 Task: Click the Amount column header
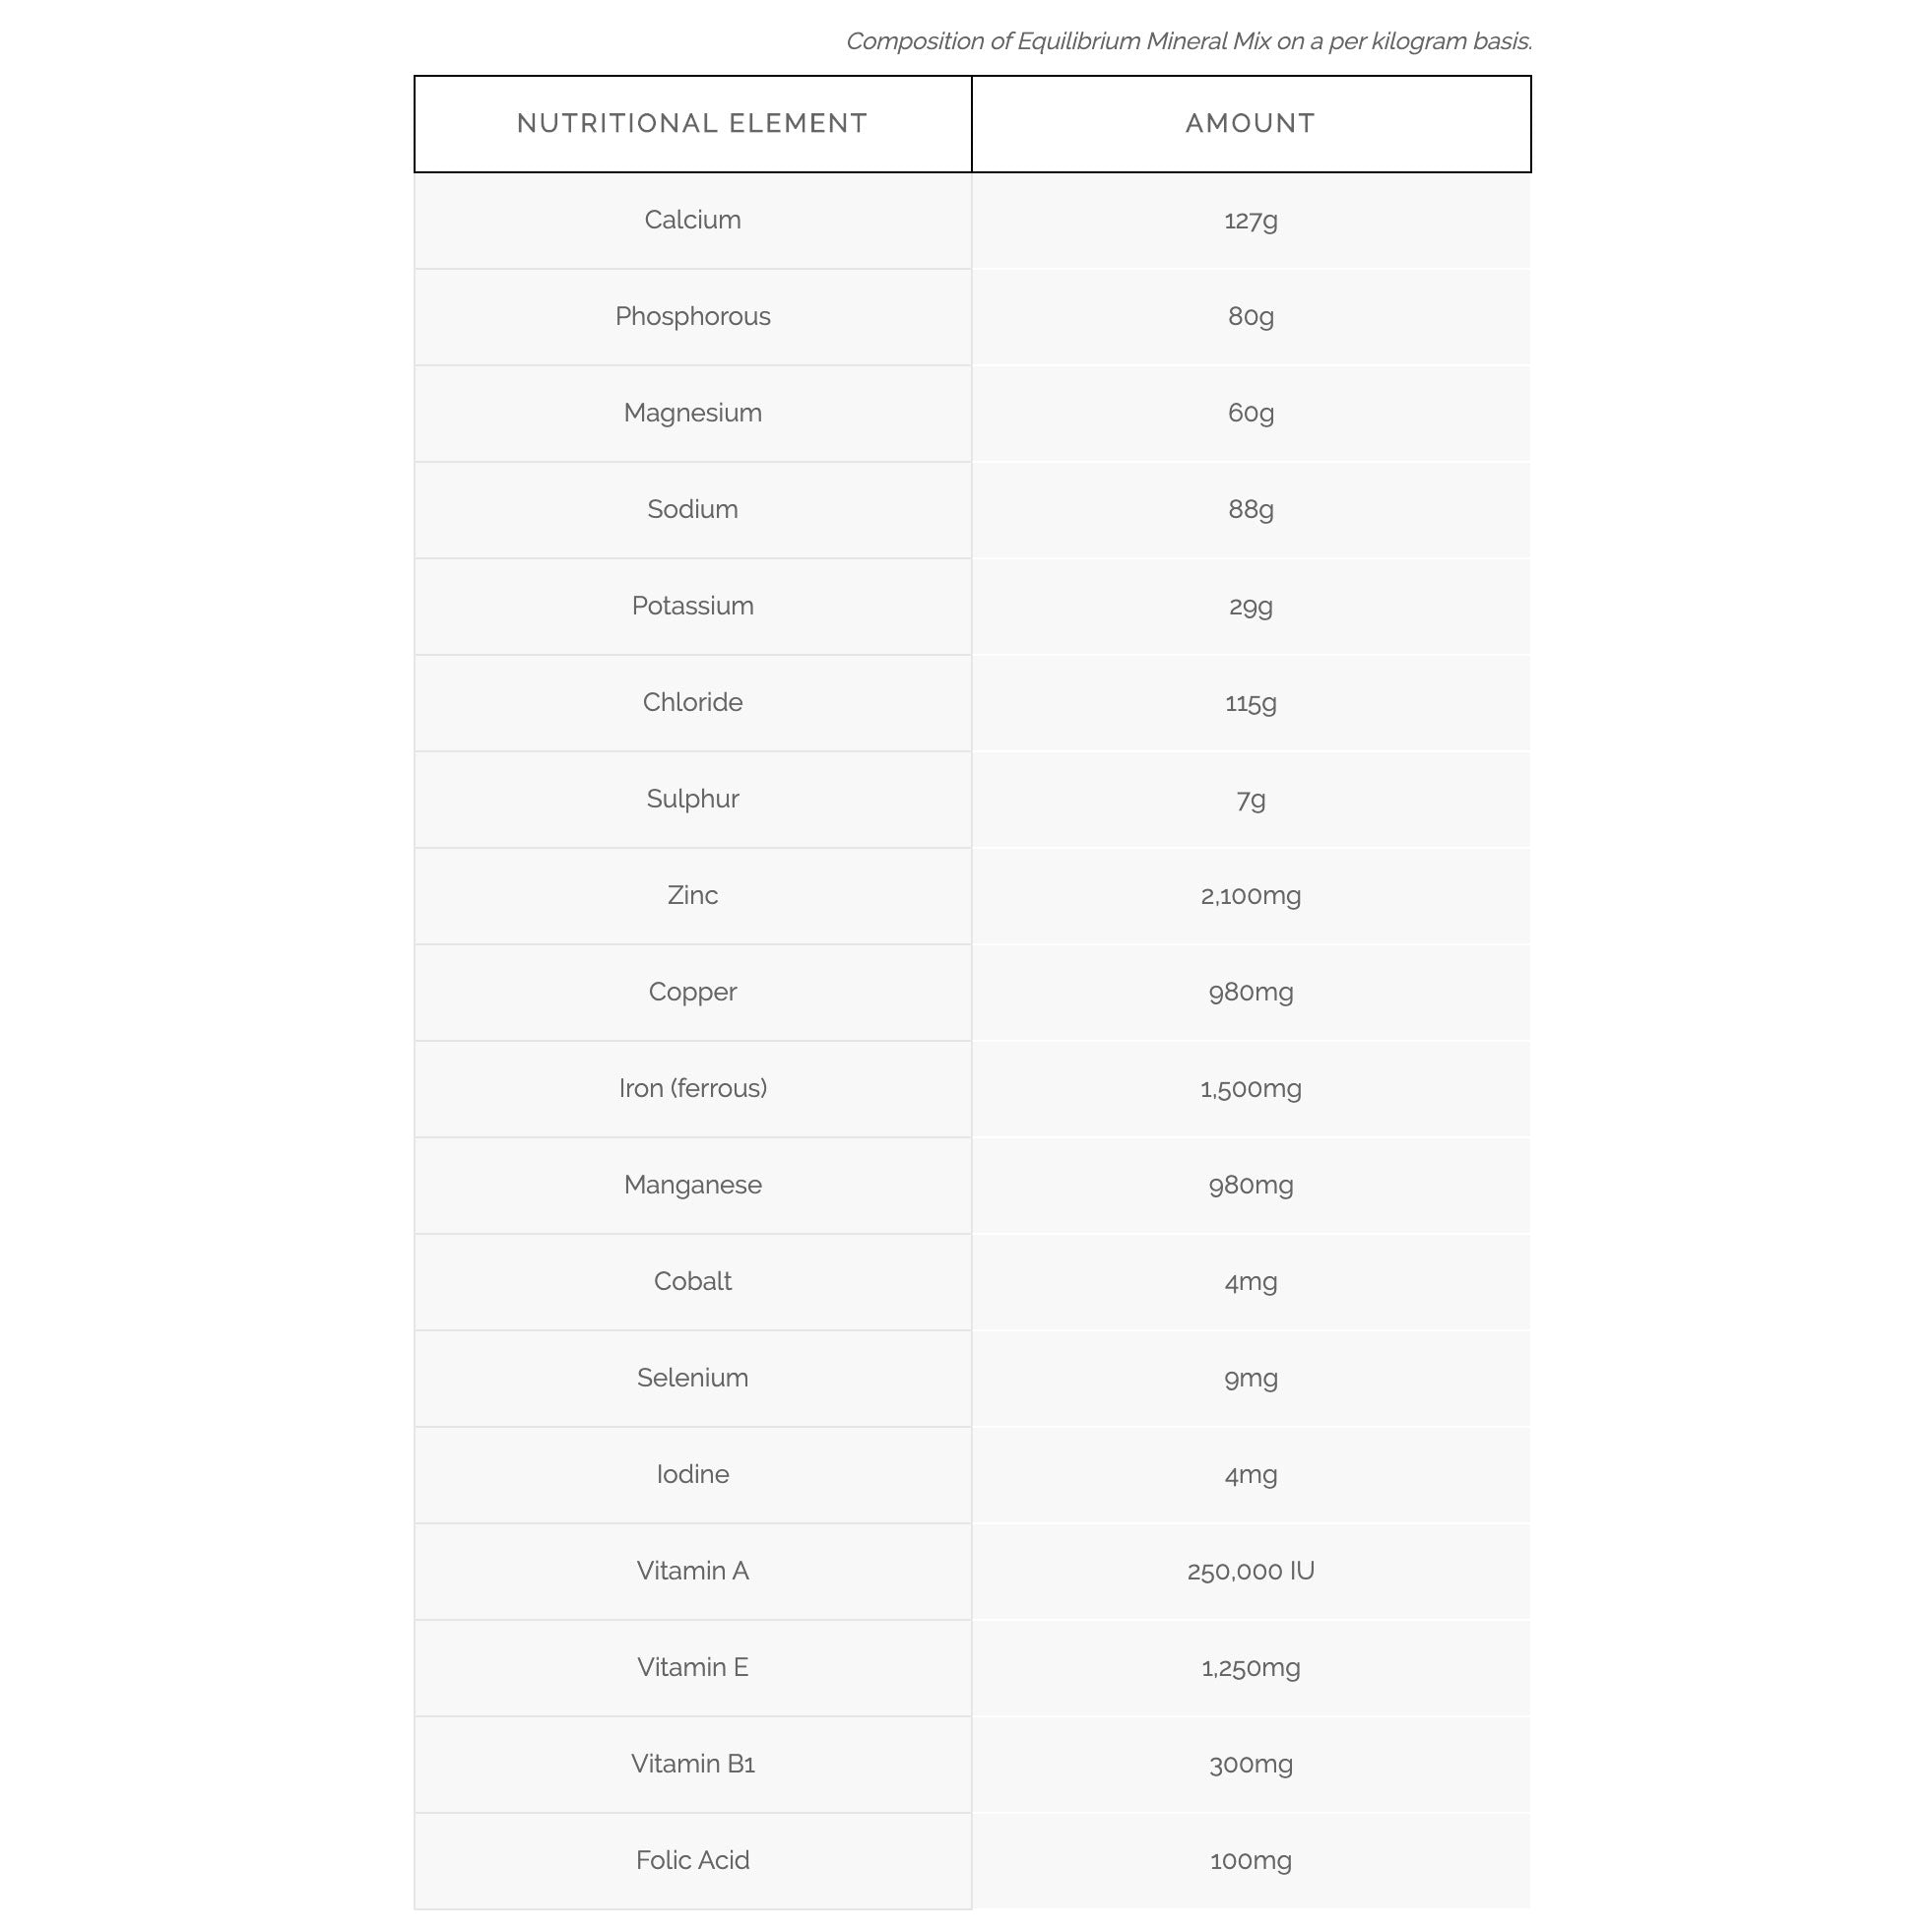[x=1250, y=123]
